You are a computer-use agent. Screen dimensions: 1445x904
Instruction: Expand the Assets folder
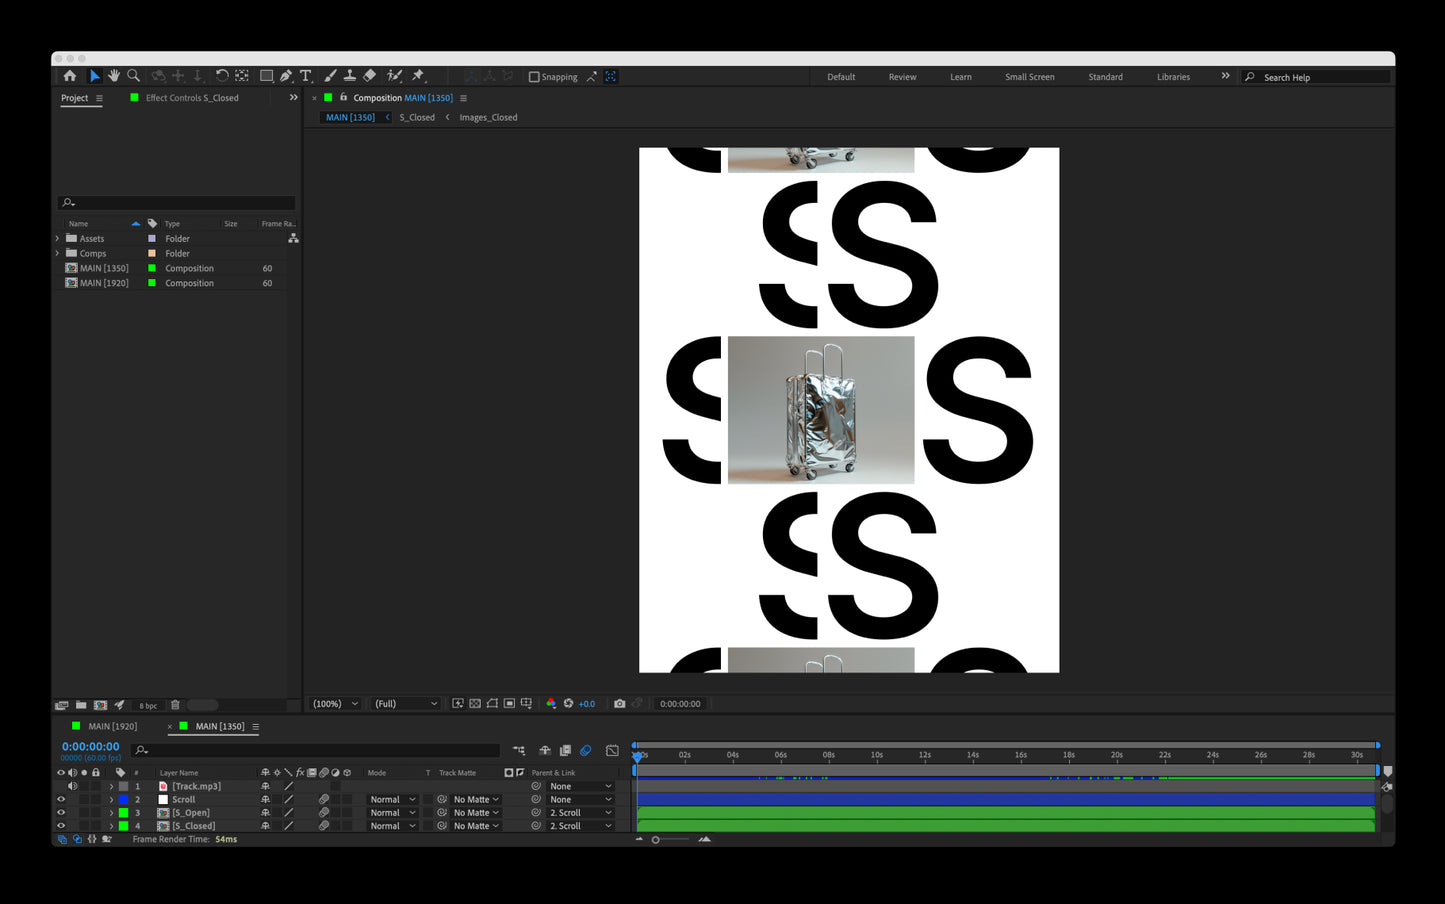coord(58,238)
